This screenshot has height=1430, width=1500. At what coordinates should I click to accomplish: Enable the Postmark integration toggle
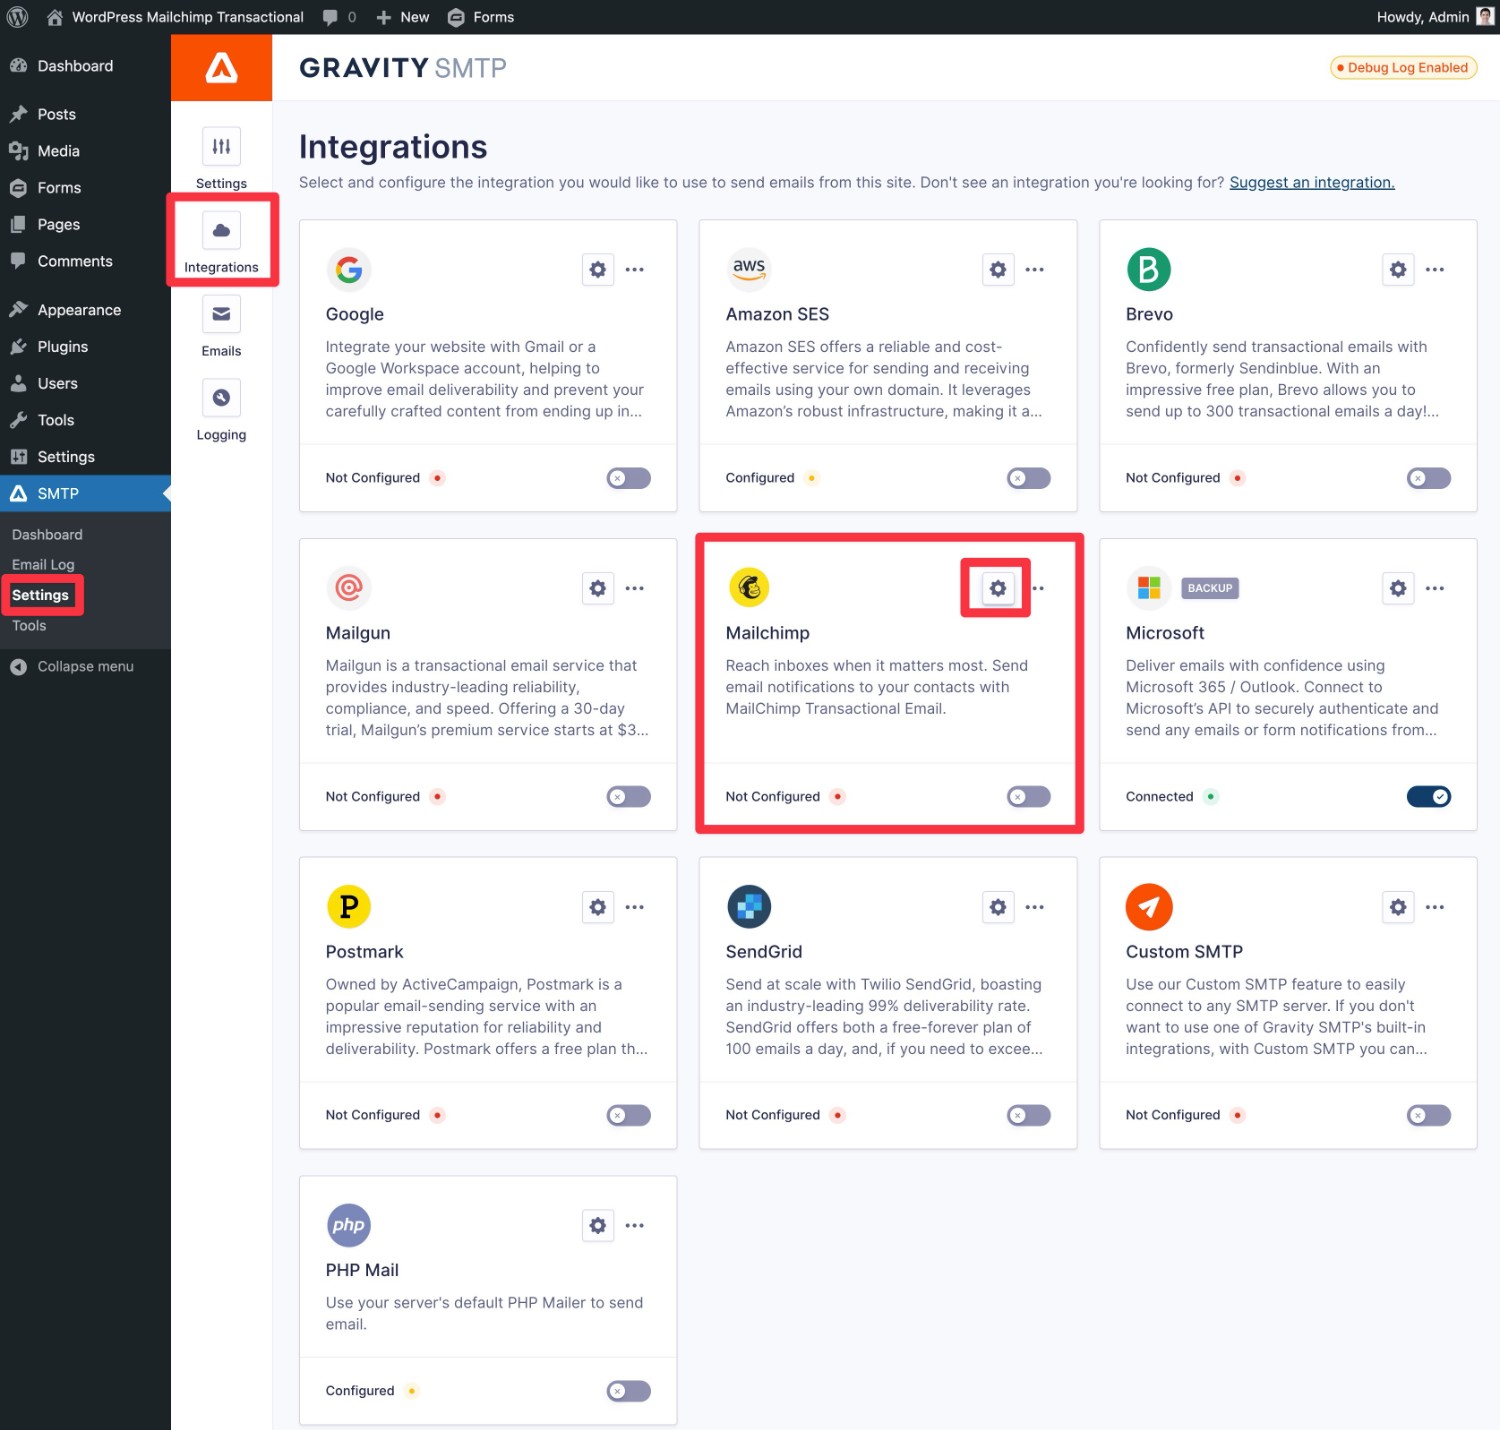(x=629, y=1115)
